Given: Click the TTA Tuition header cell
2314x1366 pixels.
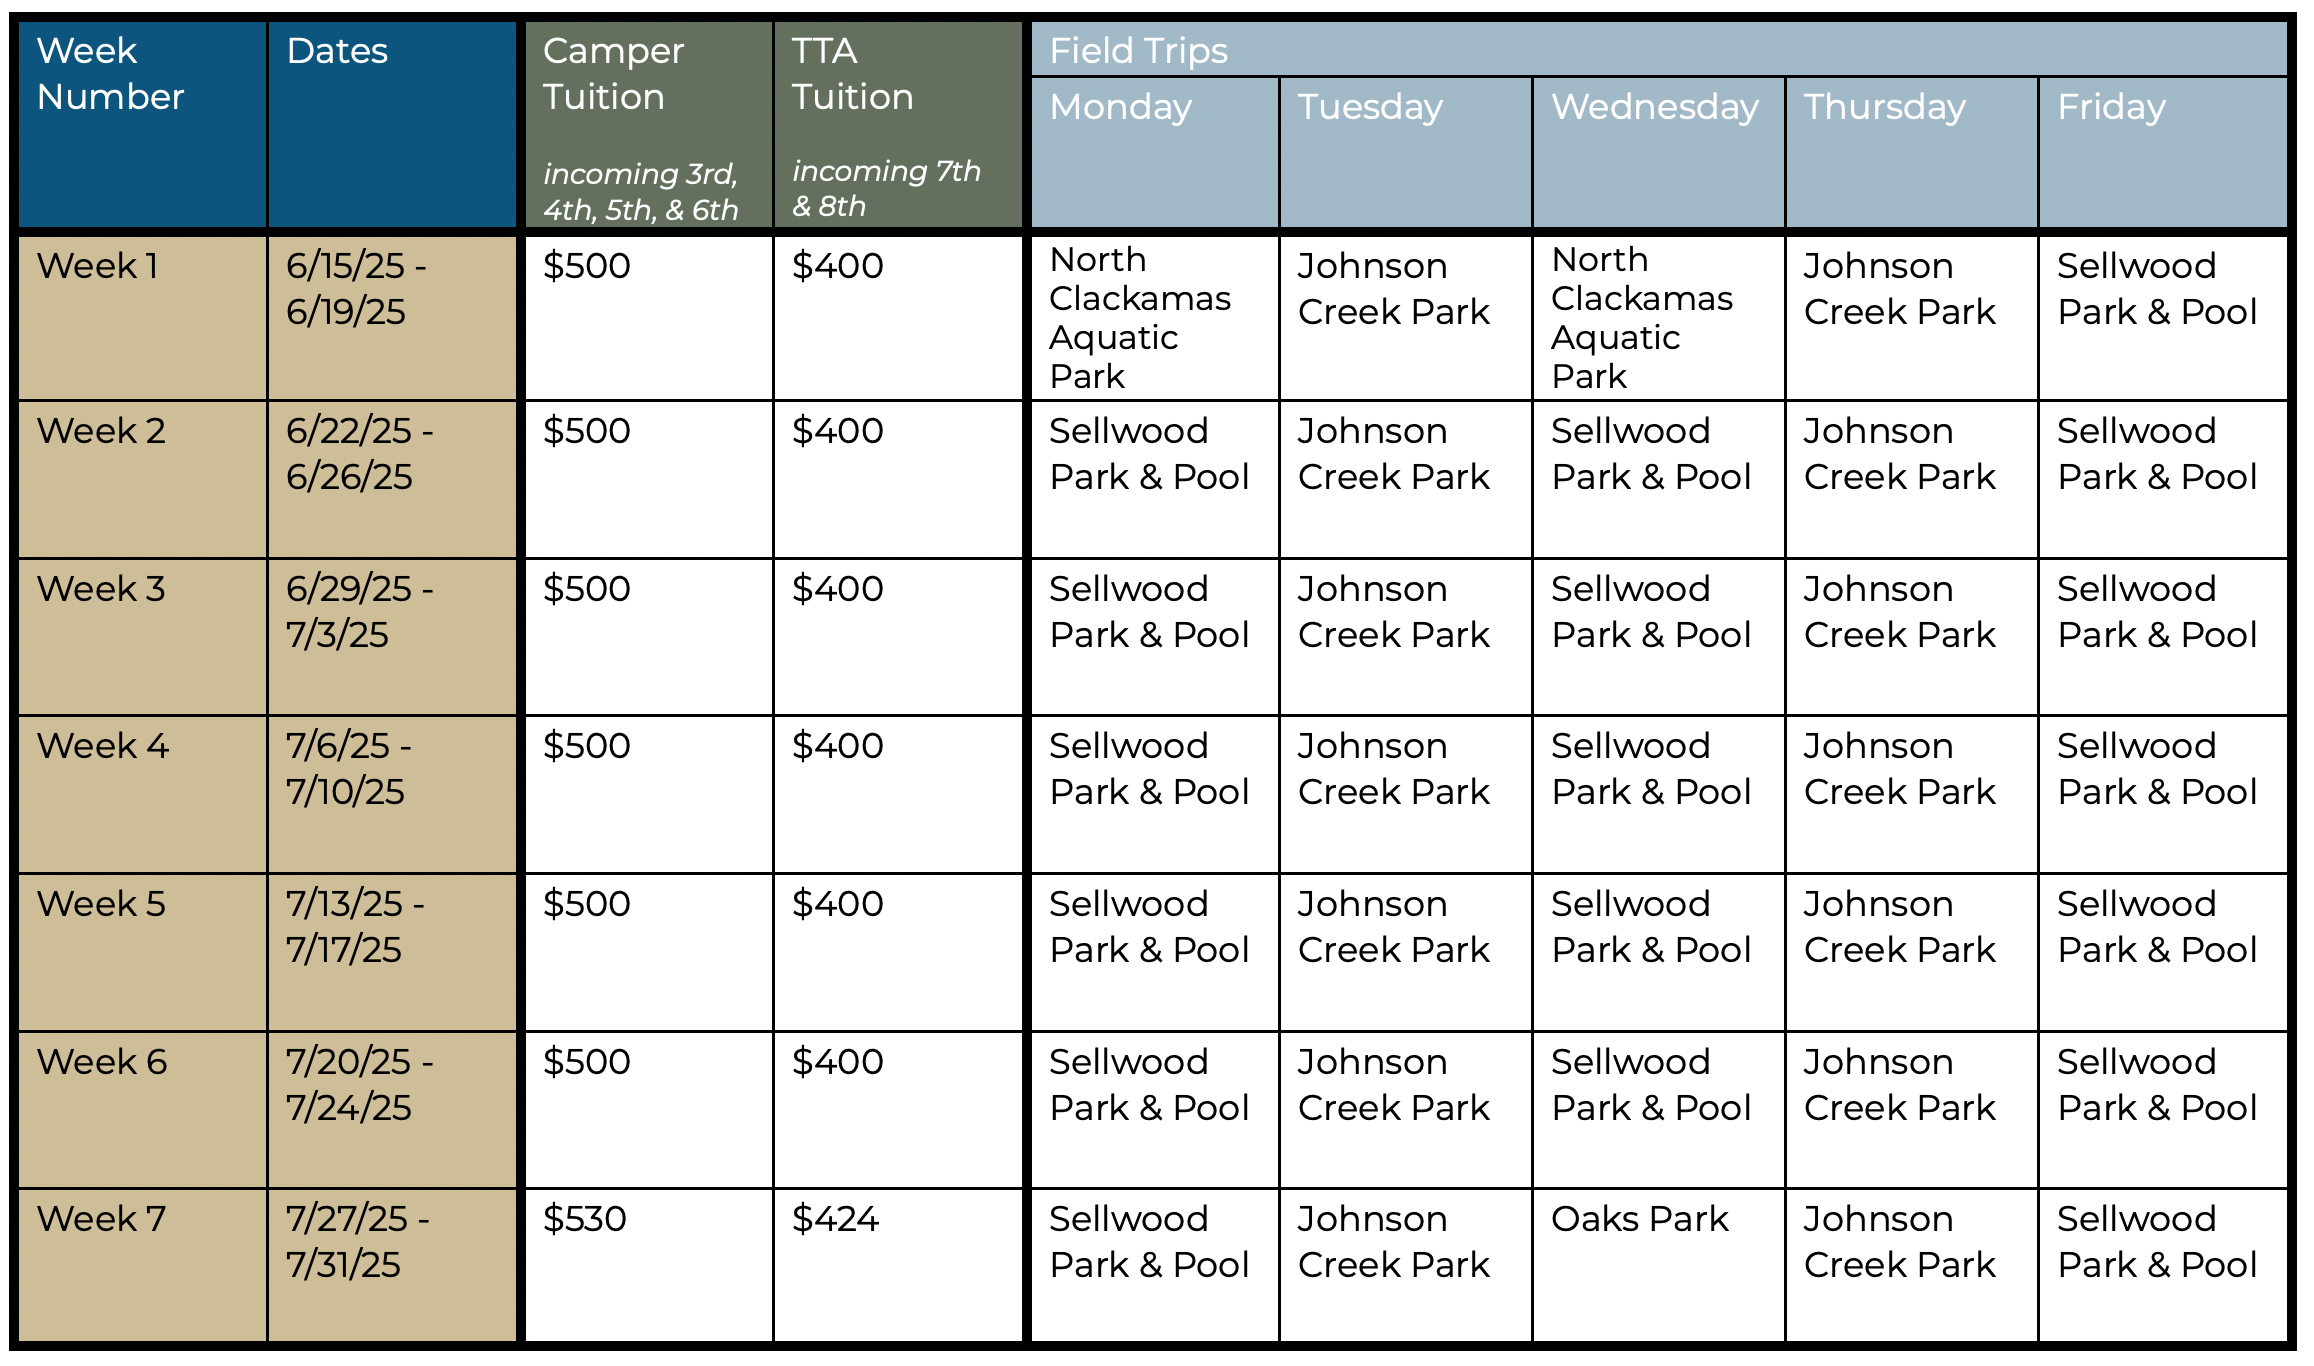Looking at the screenshot, I should click(898, 125).
